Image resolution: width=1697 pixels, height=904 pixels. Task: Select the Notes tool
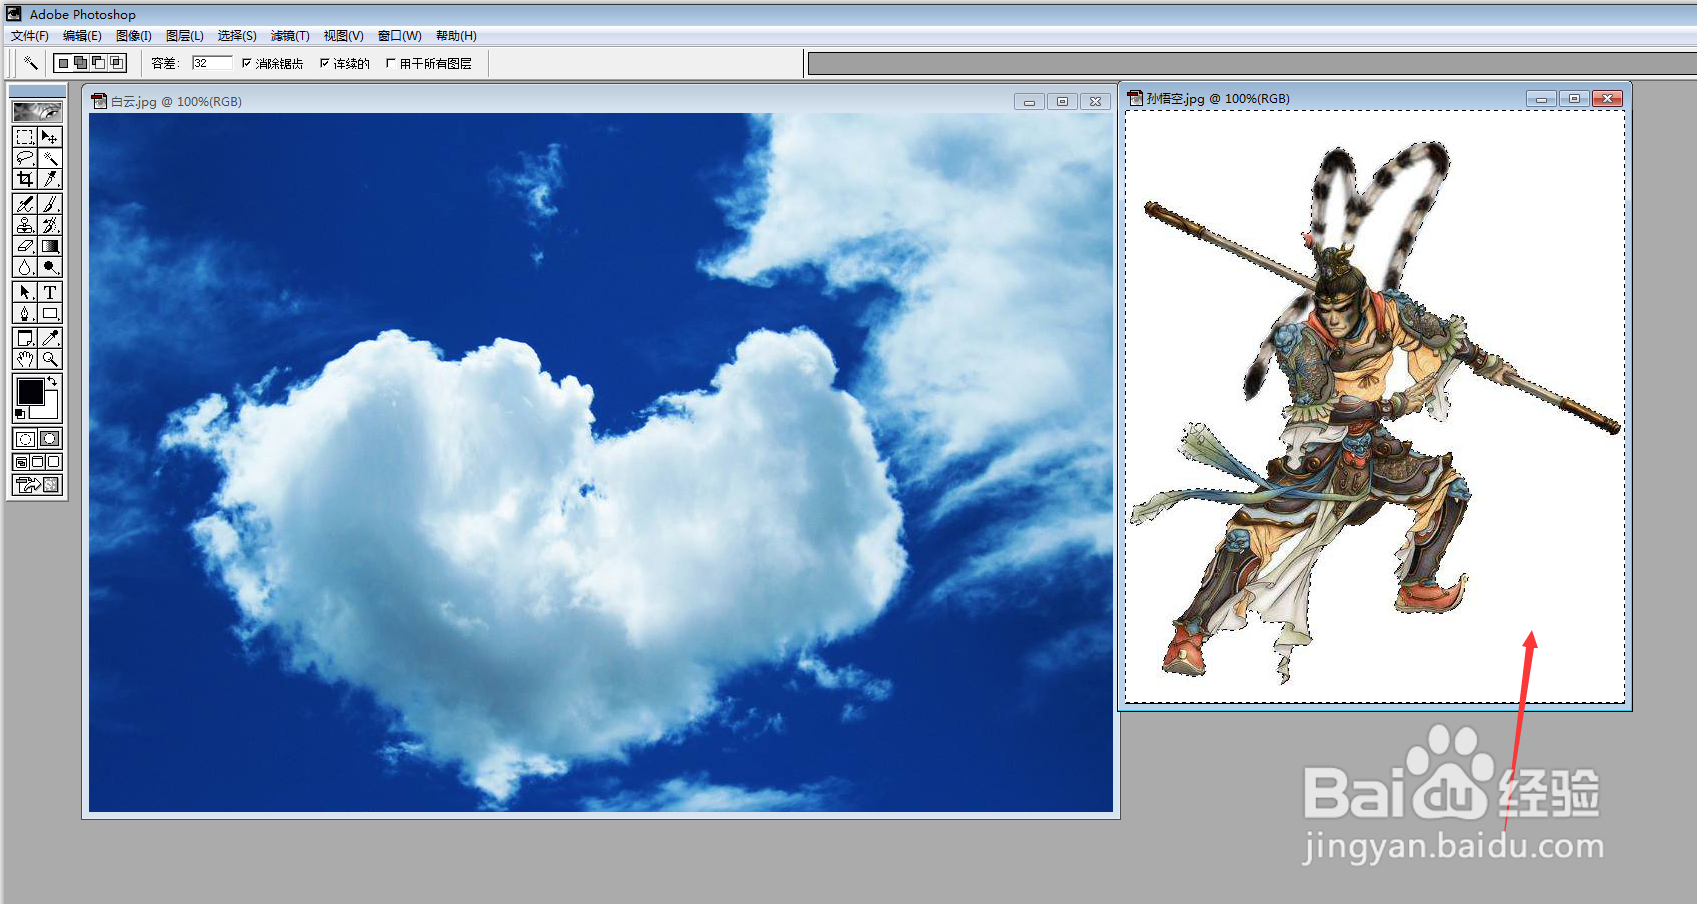coord(25,338)
